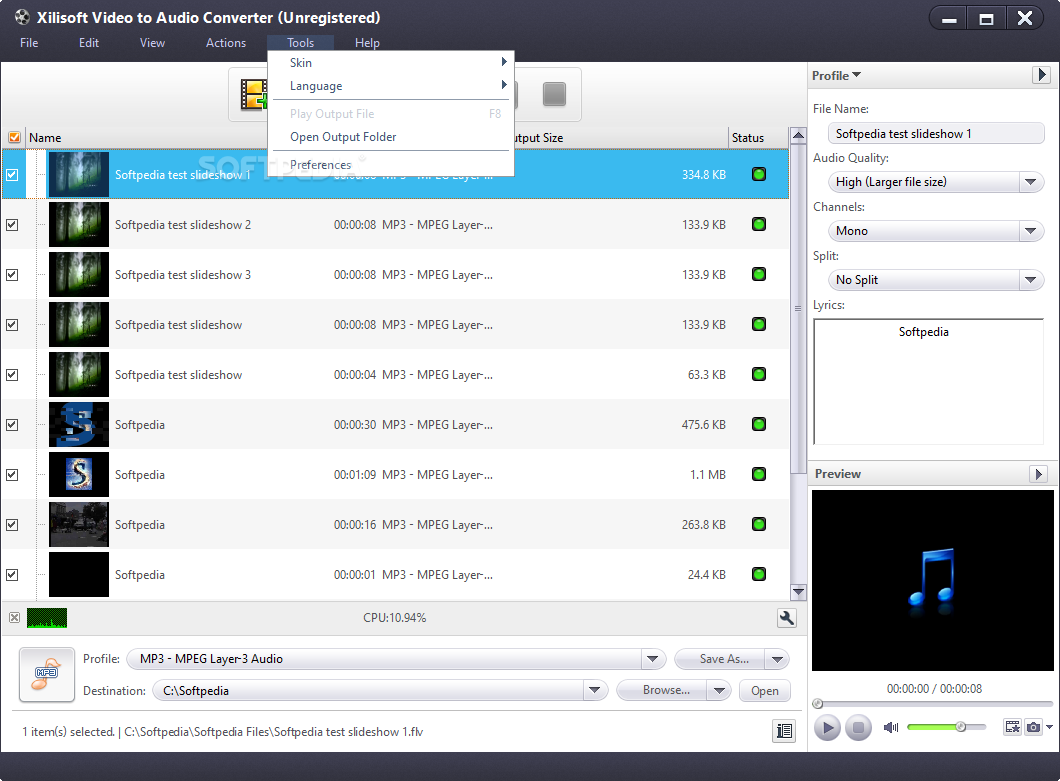Click the Open destination button
The height and width of the screenshot is (781, 1060).
pyautogui.click(x=765, y=690)
